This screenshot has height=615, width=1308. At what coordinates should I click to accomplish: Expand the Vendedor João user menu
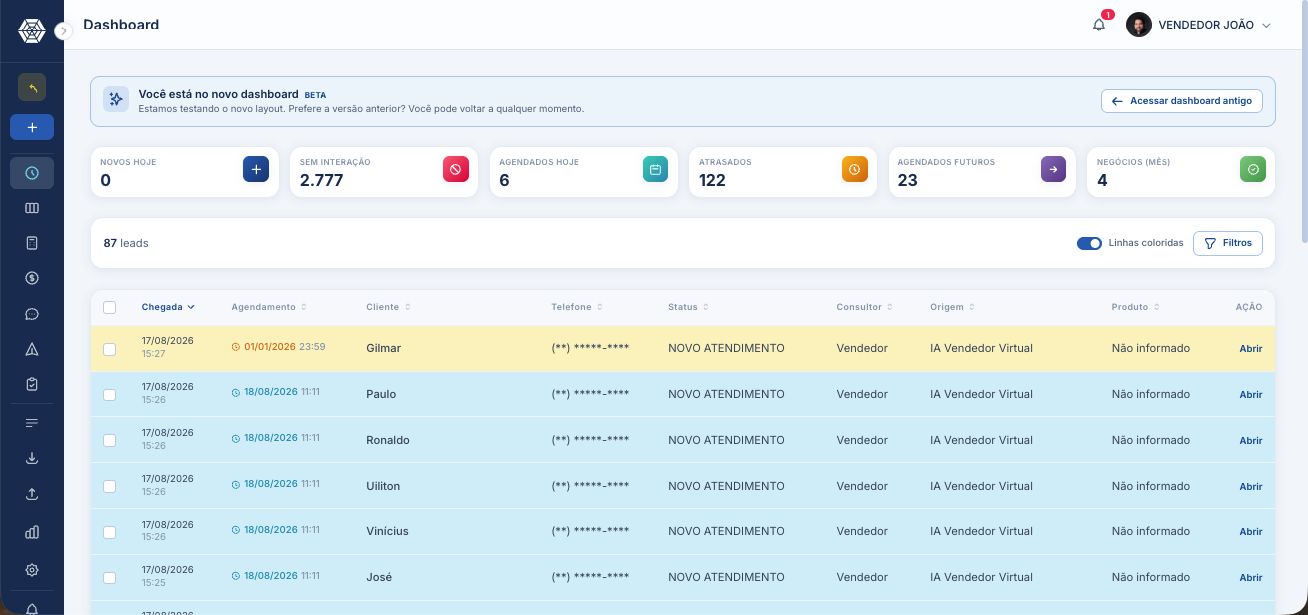tap(1198, 25)
